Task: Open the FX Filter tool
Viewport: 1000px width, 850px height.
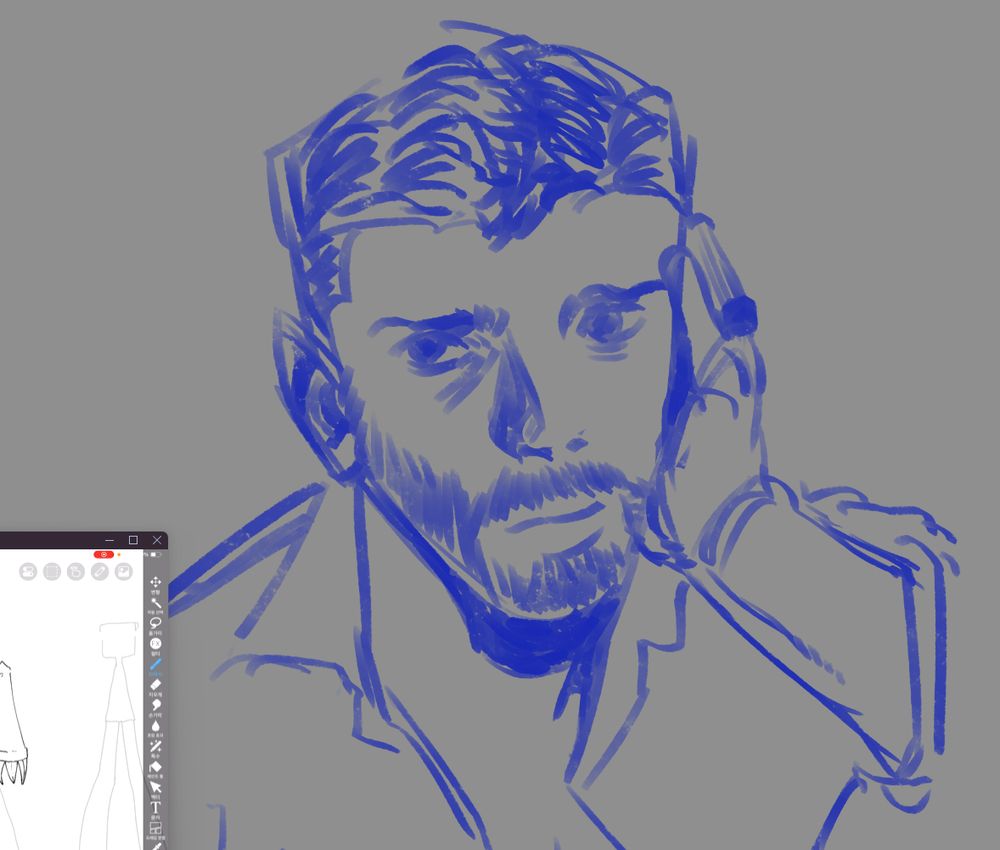Action: pos(155,643)
